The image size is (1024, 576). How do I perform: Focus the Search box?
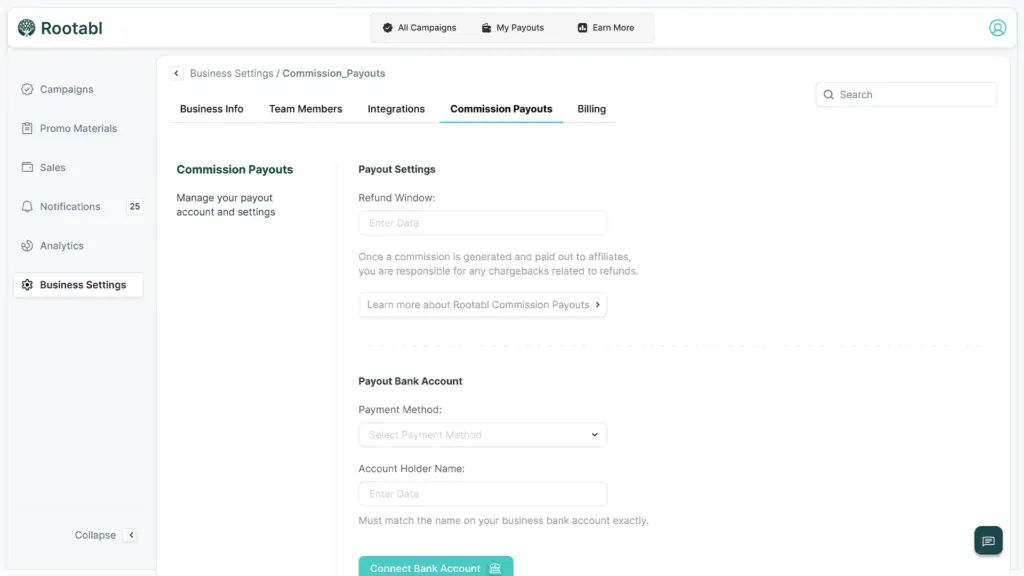(x=906, y=95)
